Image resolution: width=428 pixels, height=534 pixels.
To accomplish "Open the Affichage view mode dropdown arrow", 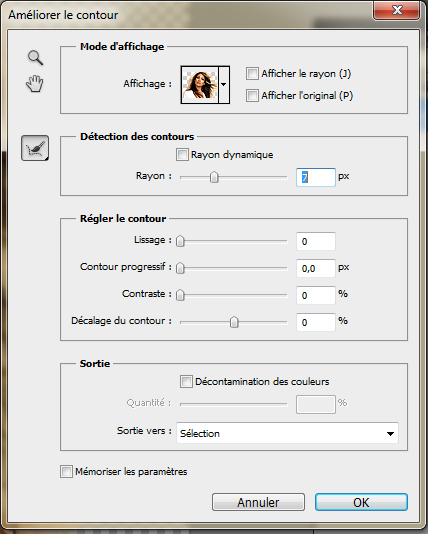I will tap(224, 85).
